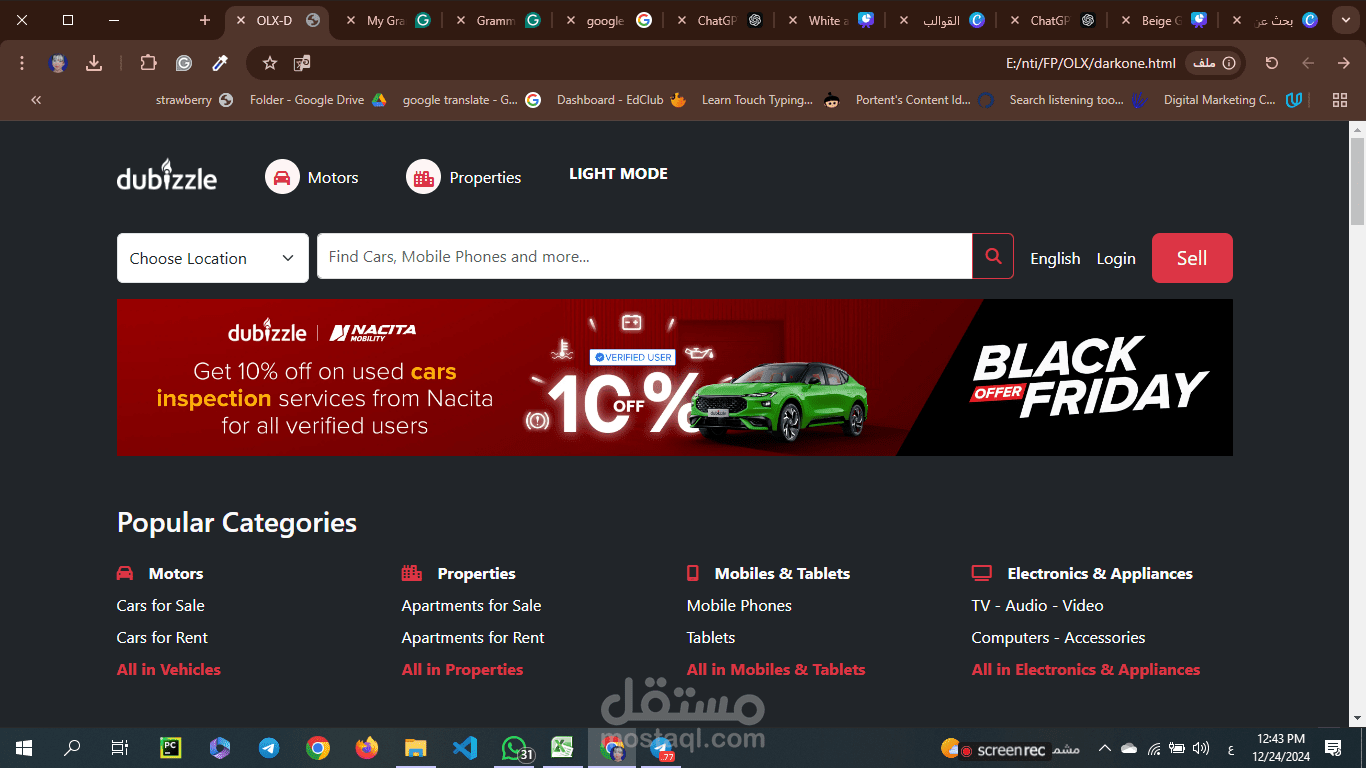
Task: Open the browser downloads icon
Action: click(x=94, y=63)
